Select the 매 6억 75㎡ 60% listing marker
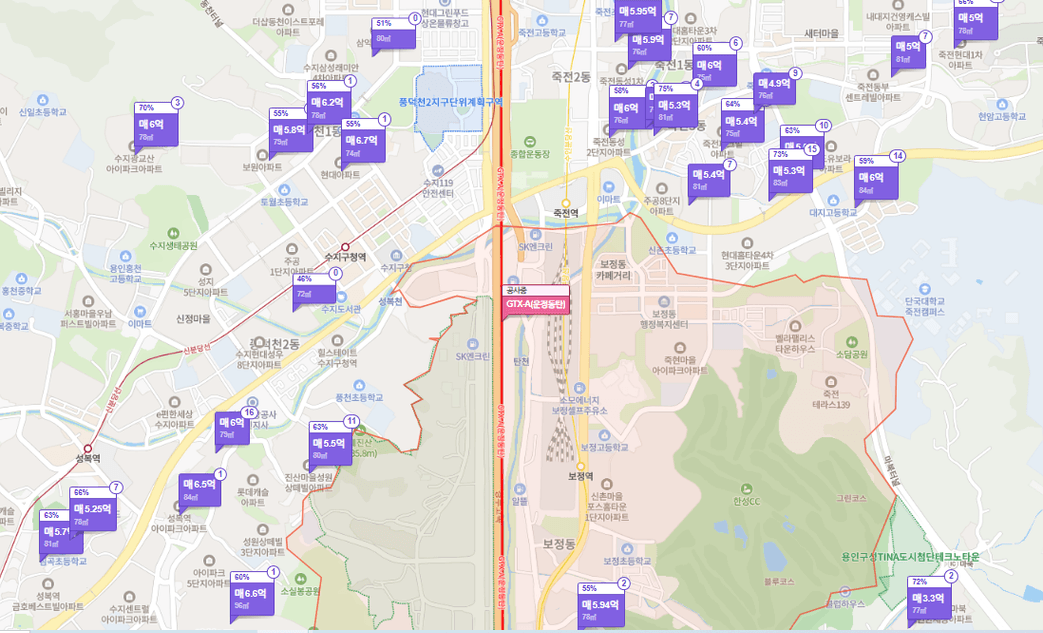This screenshot has width=1043, height=633. tap(714, 65)
